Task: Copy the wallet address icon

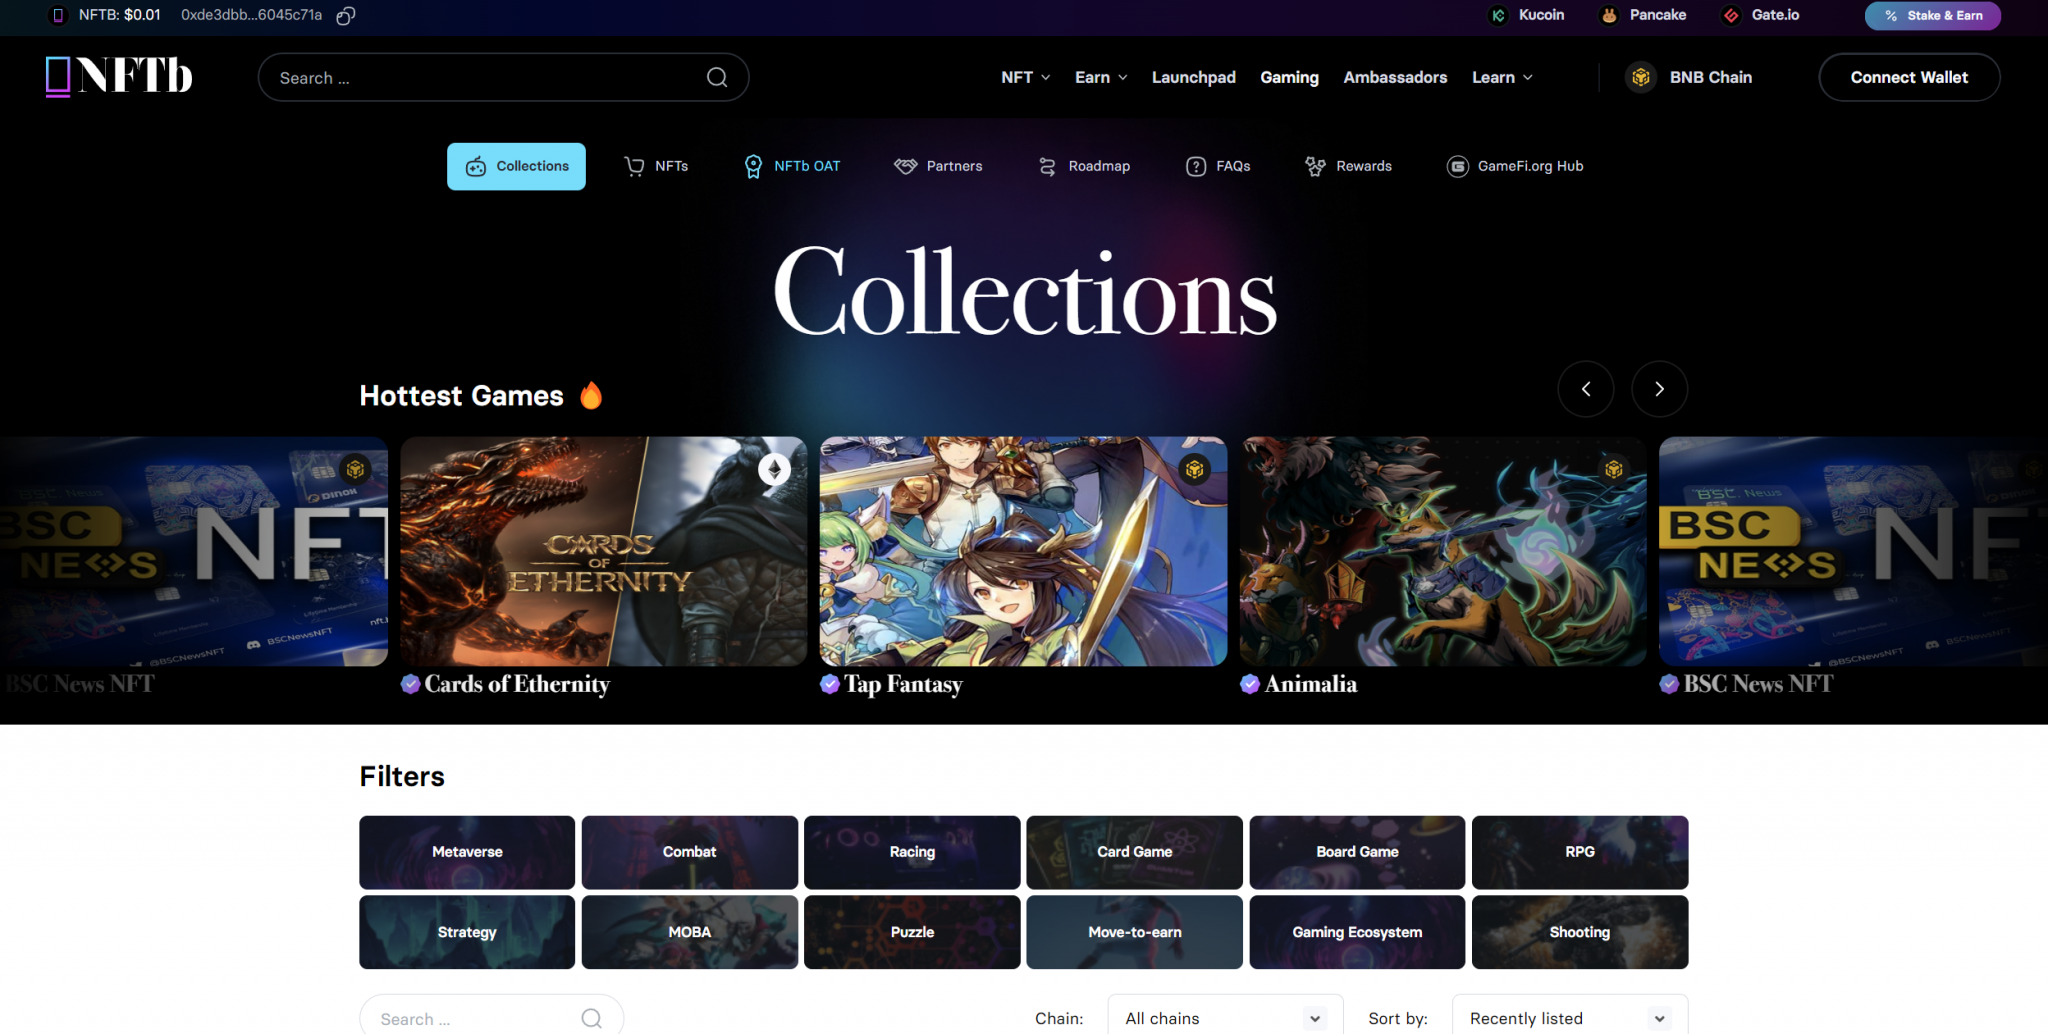Action: 346,15
